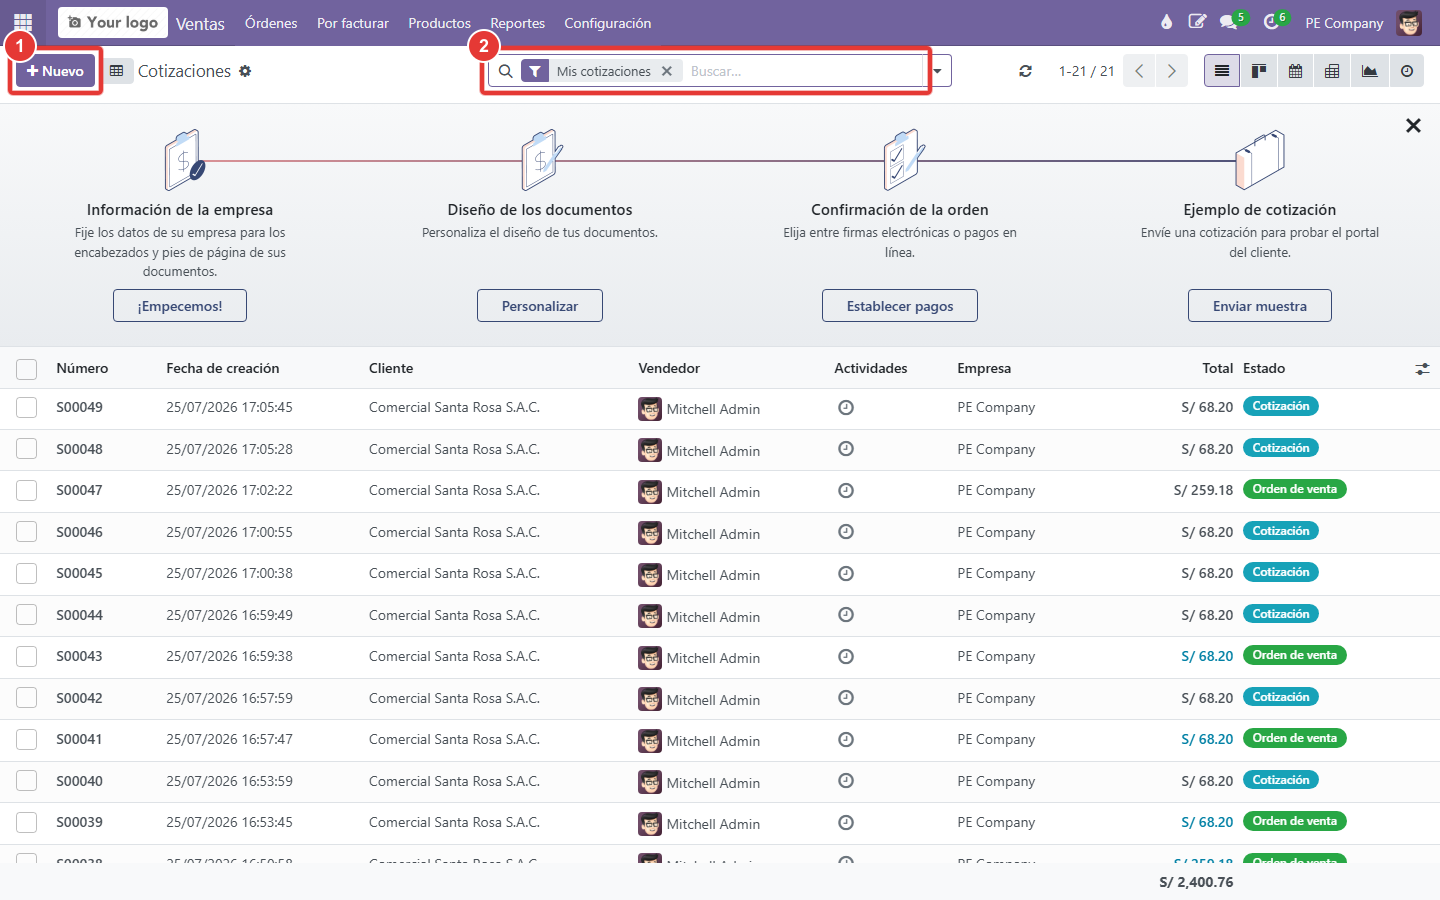1440x900 pixels.
Task: Open the Configuración menu
Action: tap(607, 23)
